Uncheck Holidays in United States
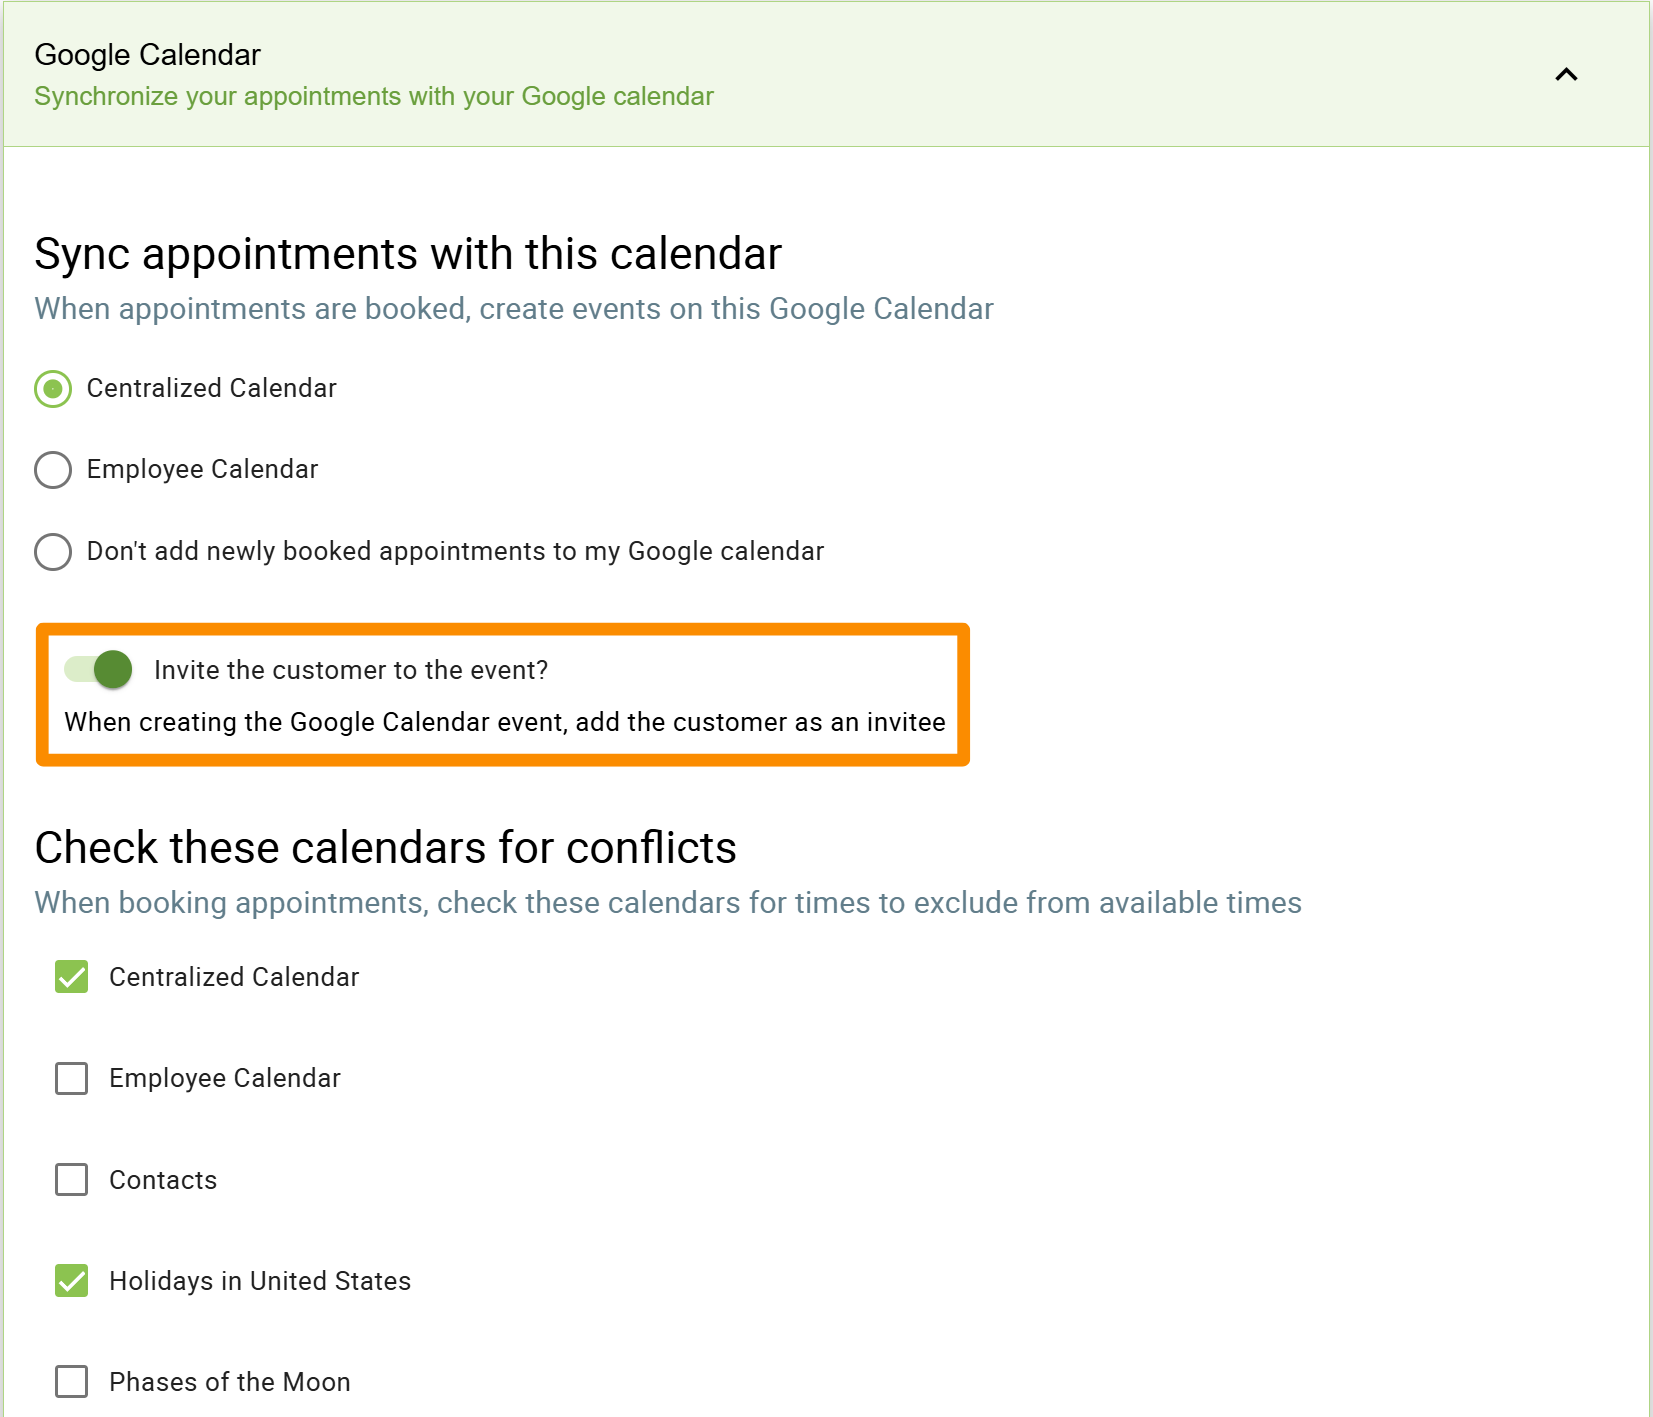 (x=71, y=1281)
